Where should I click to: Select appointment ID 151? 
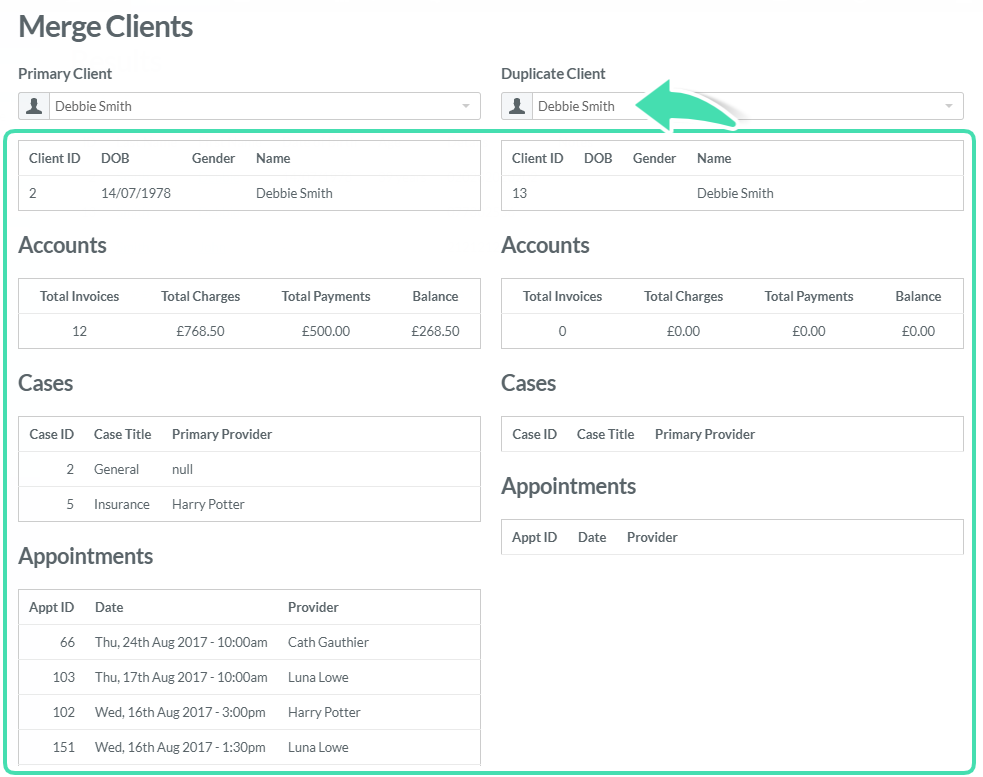tap(64, 748)
